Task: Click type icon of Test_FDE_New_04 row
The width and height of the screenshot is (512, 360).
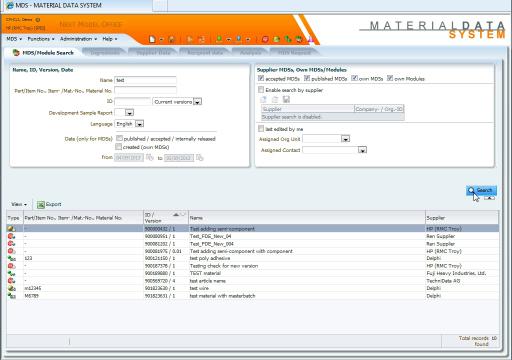Action: pyautogui.click(x=11, y=236)
